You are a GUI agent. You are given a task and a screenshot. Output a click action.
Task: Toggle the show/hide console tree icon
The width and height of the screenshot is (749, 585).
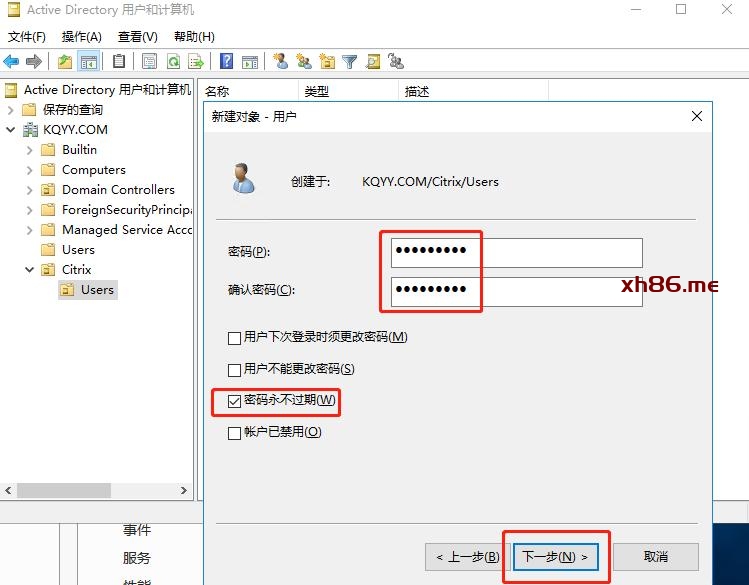coord(89,62)
